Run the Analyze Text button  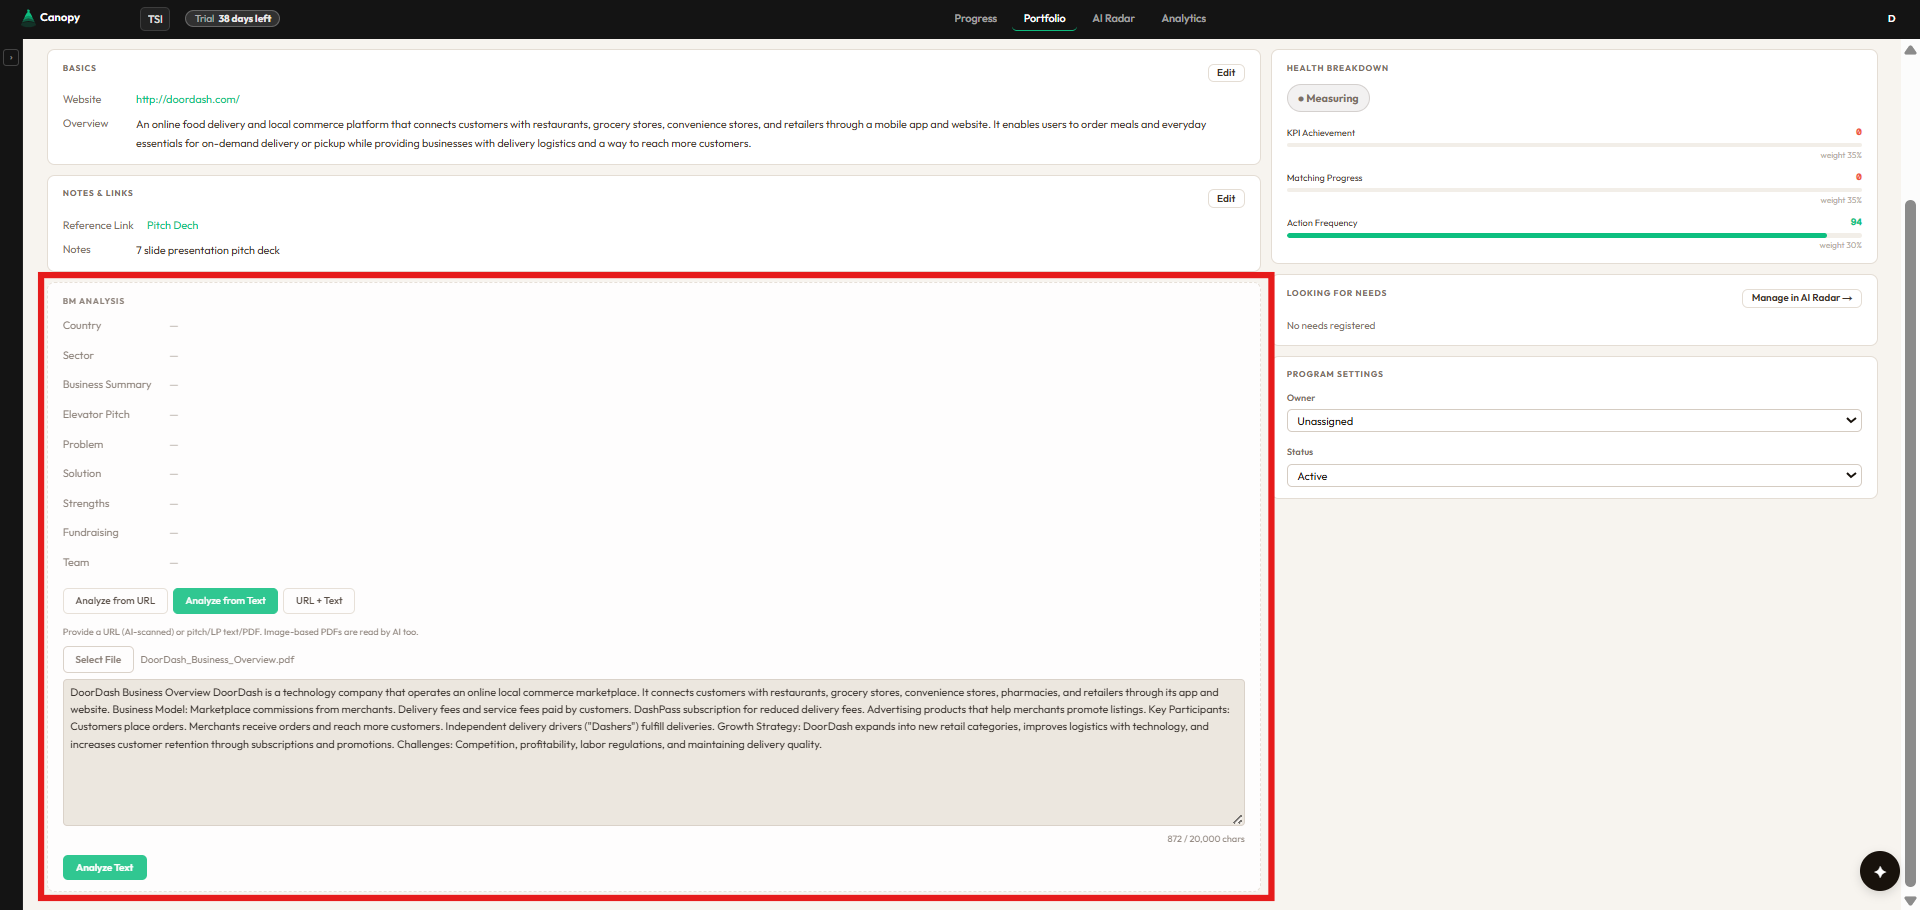(x=105, y=868)
